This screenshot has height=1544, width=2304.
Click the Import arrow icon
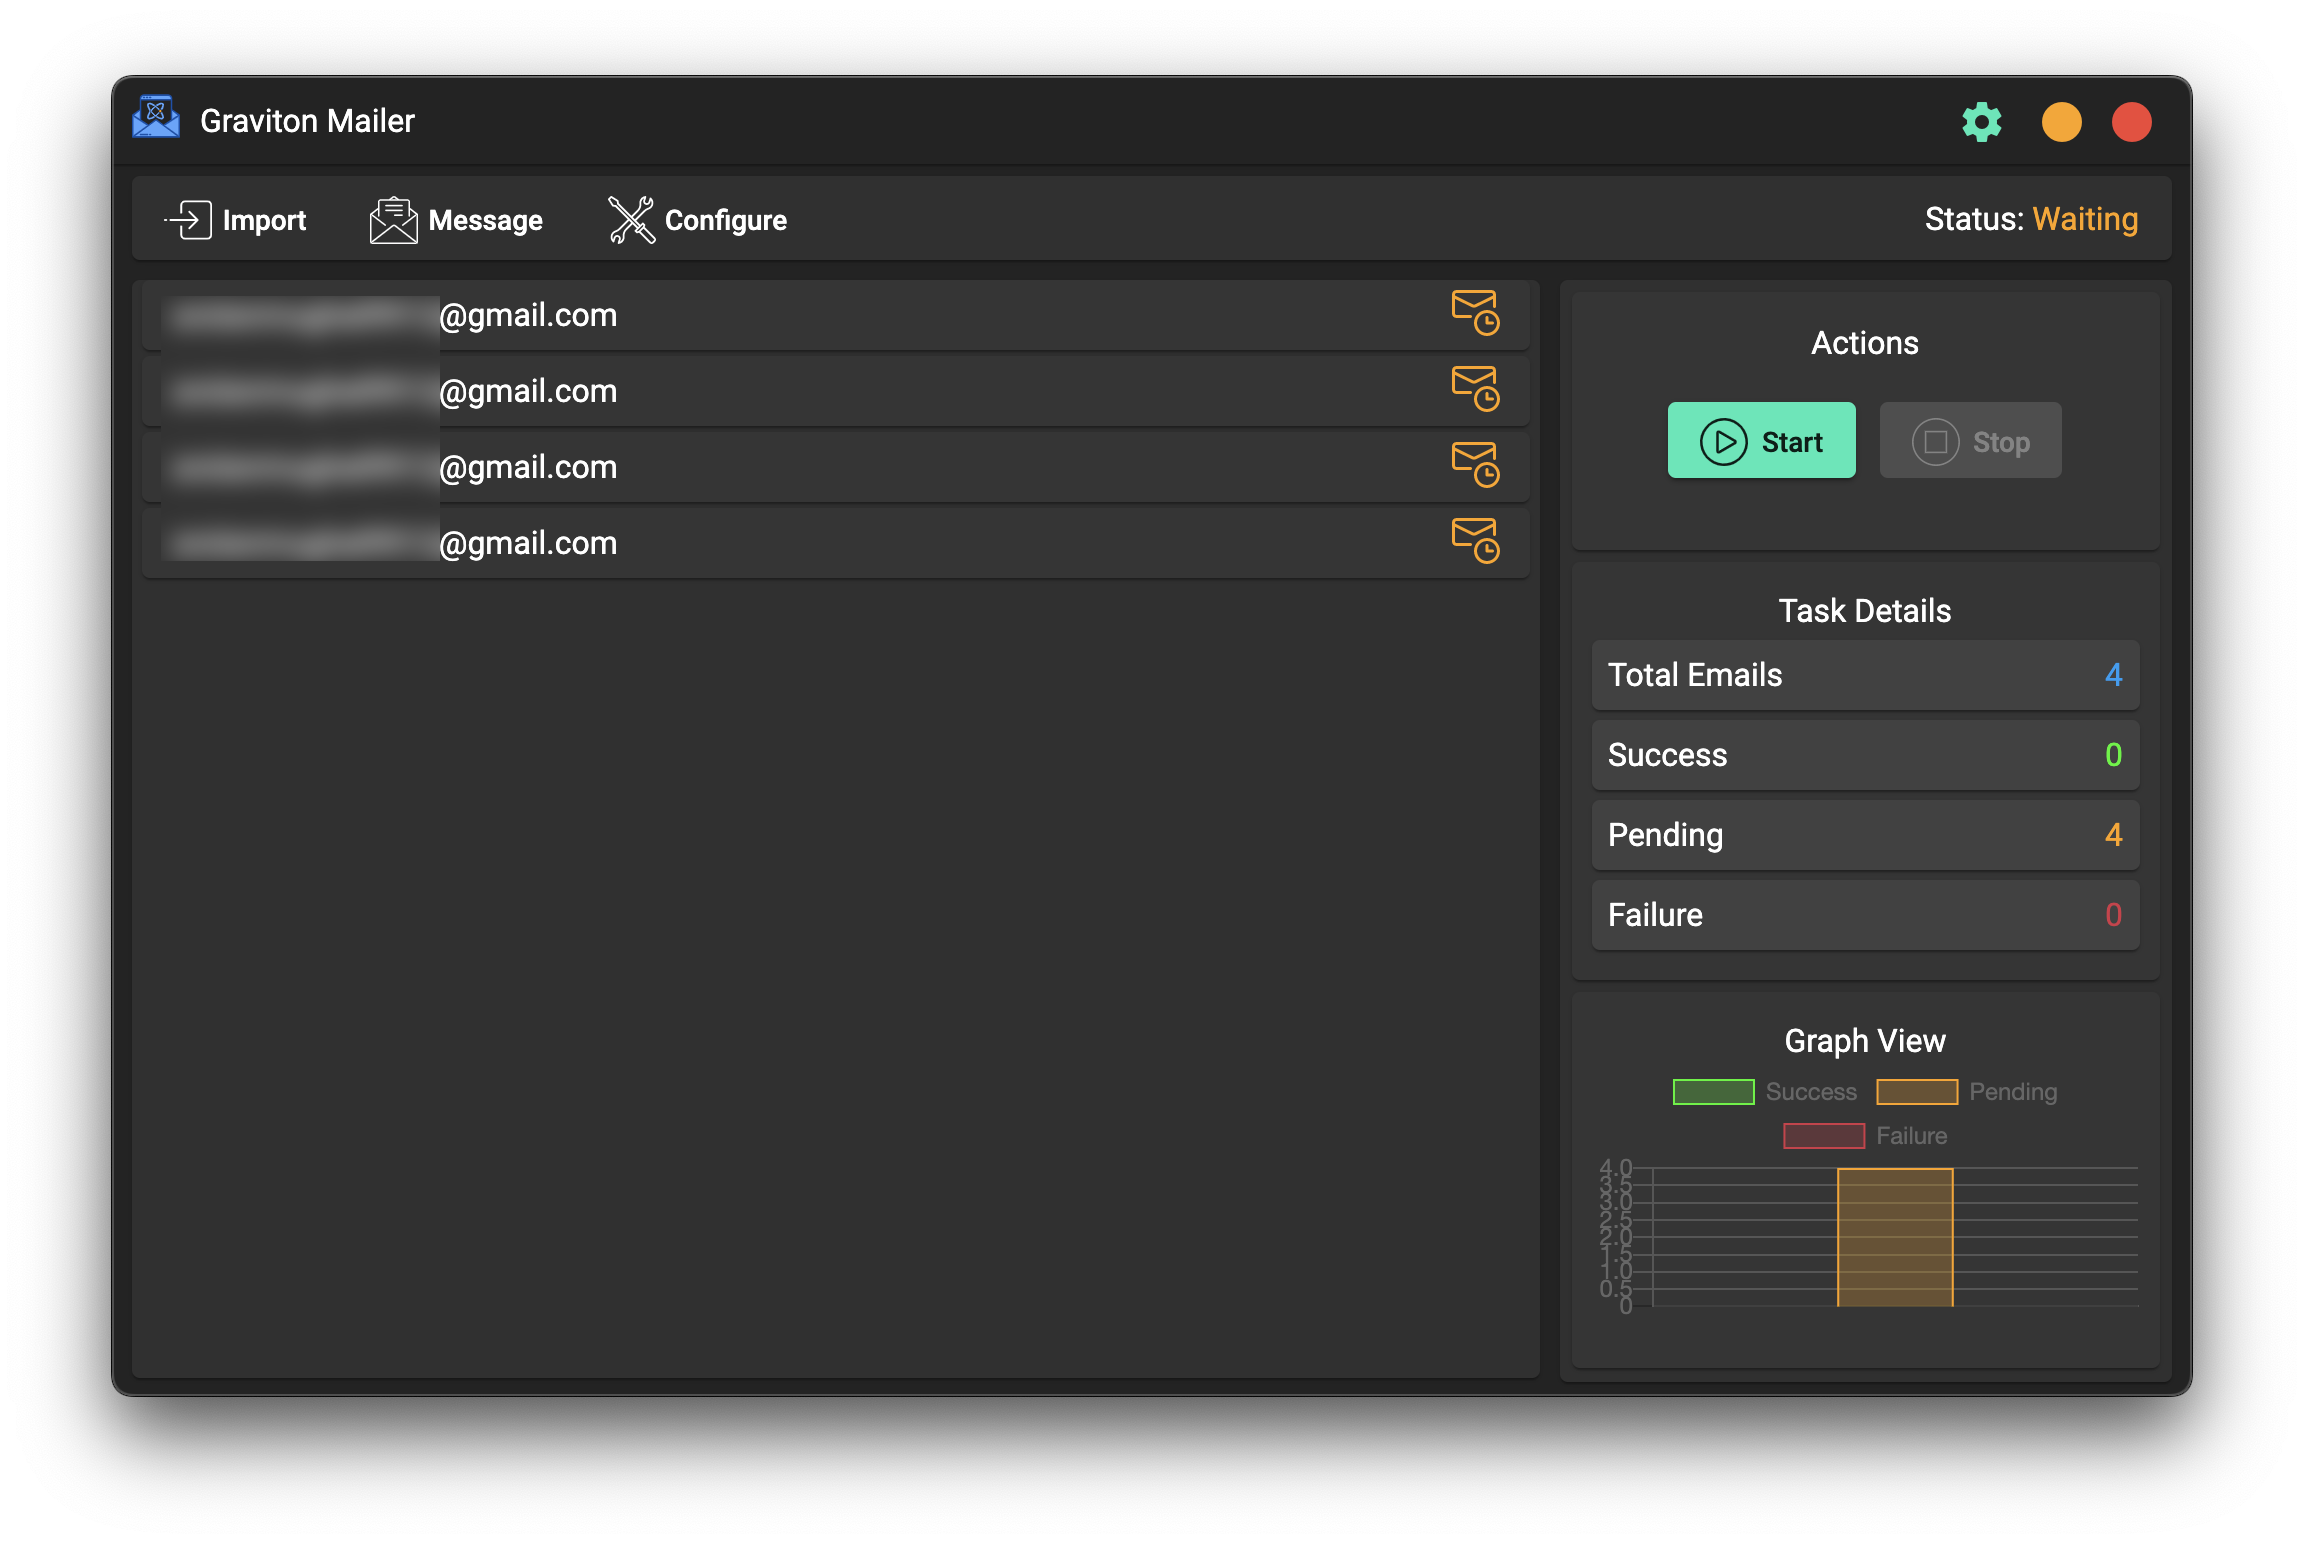(189, 219)
